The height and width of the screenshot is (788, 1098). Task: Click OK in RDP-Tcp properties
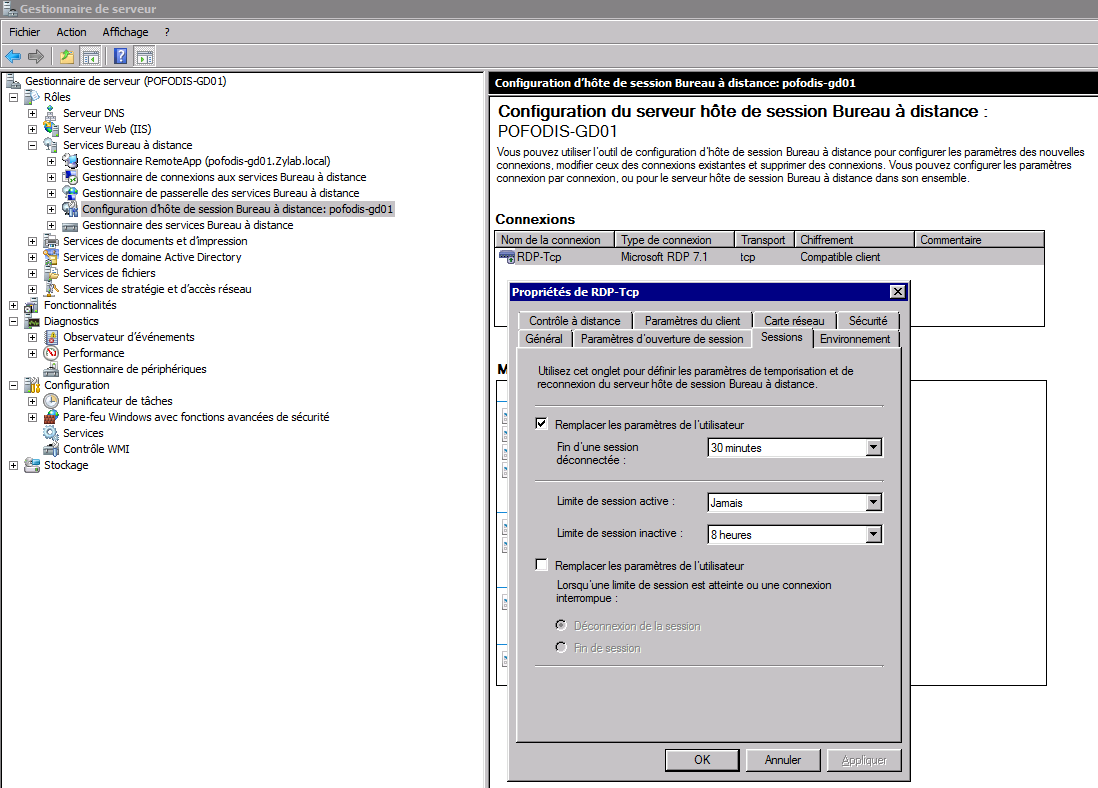(702, 760)
